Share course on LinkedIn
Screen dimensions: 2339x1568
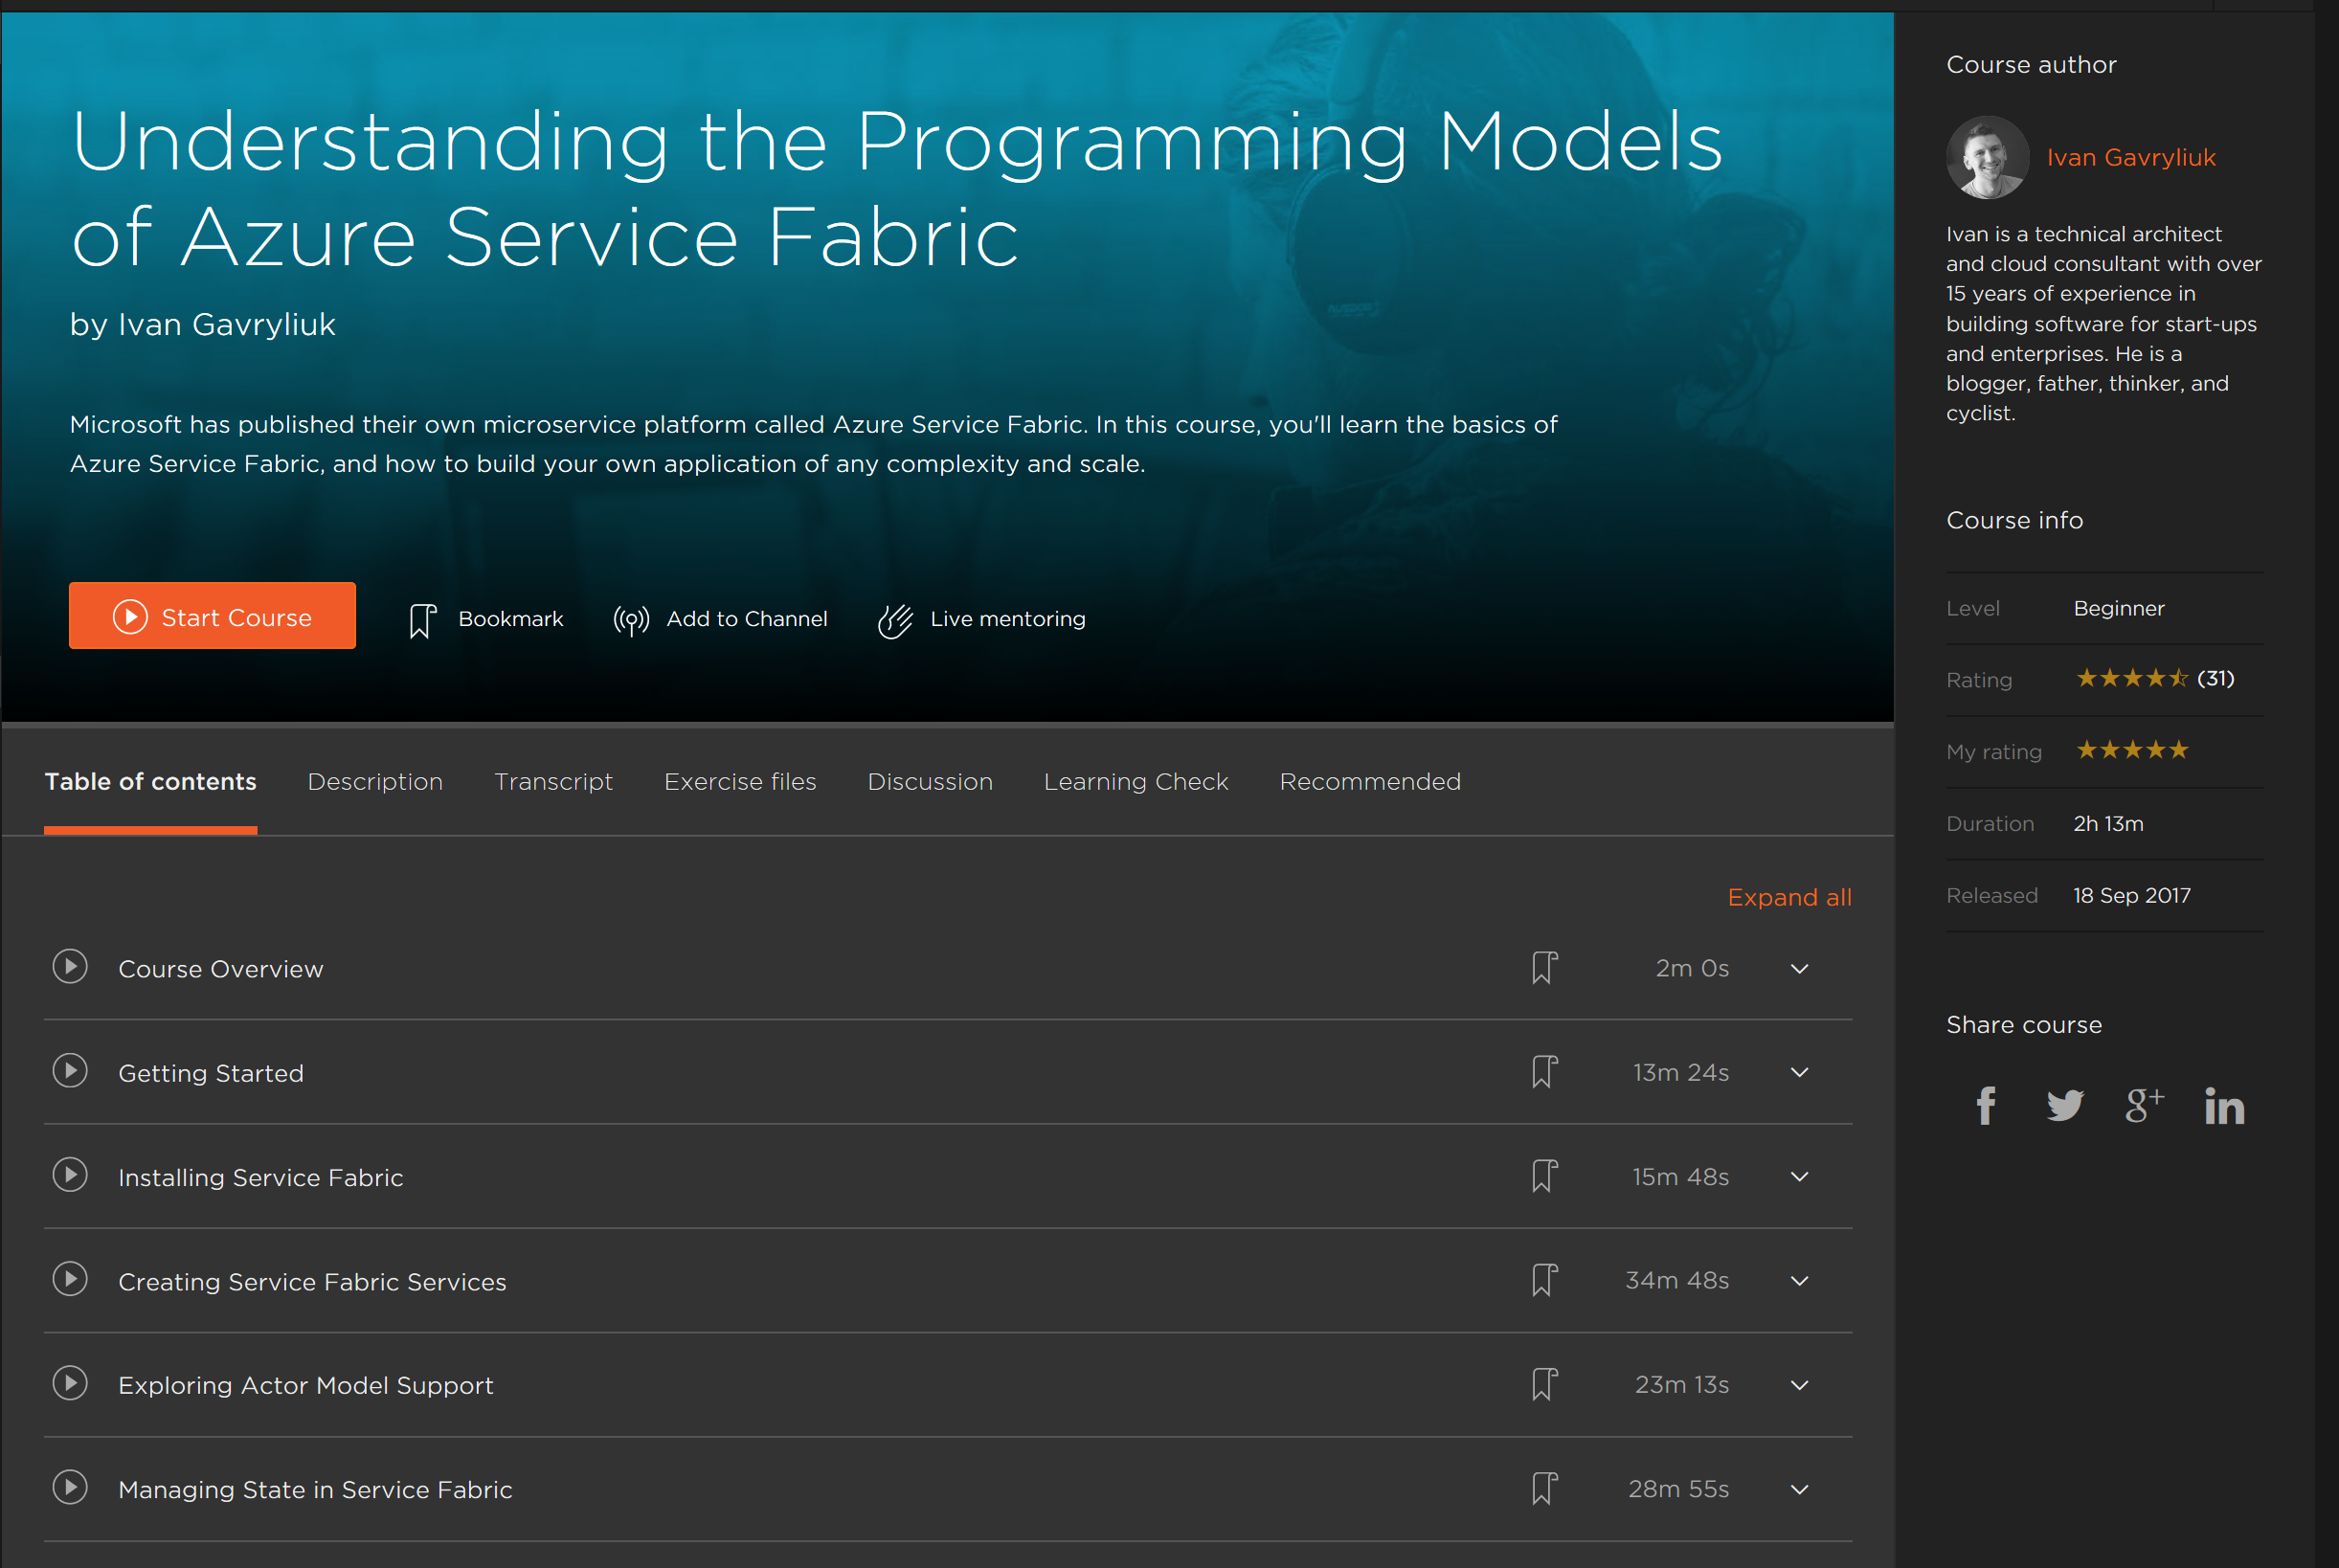click(x=2224, y=1106)
